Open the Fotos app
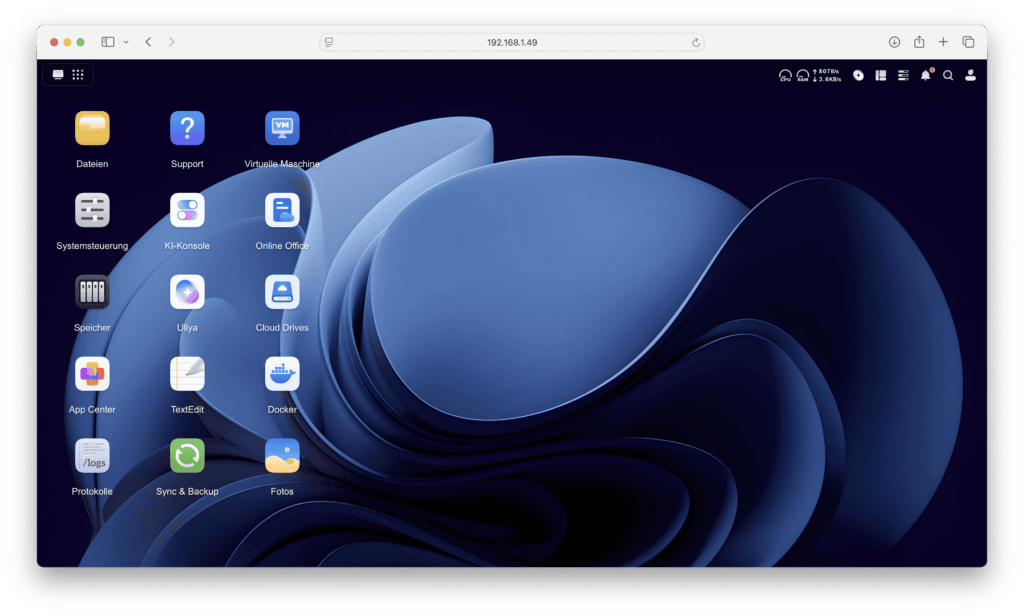This screenshot has width=1024, height=616. tap(282, 457)
